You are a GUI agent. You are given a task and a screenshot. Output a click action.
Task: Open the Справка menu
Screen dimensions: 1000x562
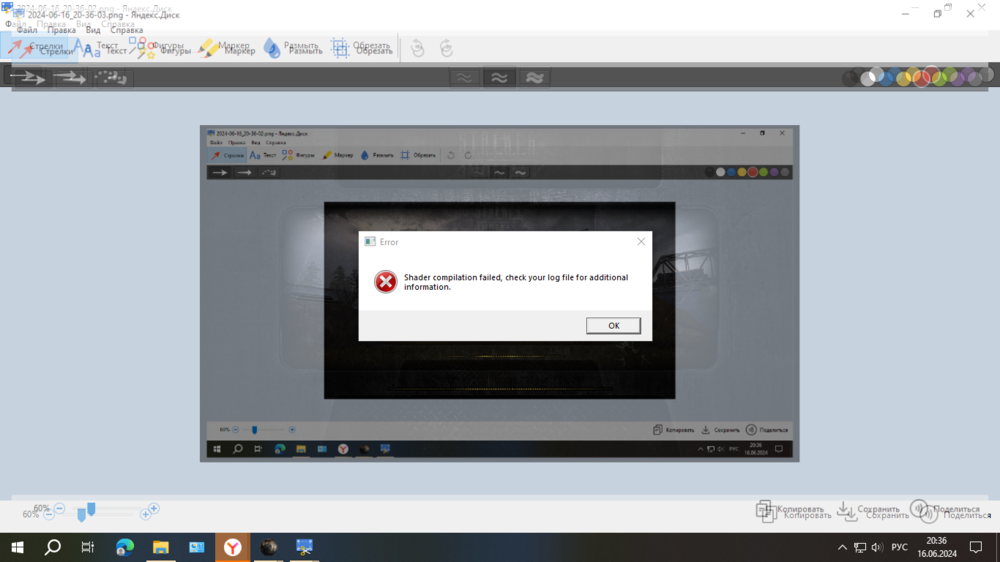[x=126, y=30]
